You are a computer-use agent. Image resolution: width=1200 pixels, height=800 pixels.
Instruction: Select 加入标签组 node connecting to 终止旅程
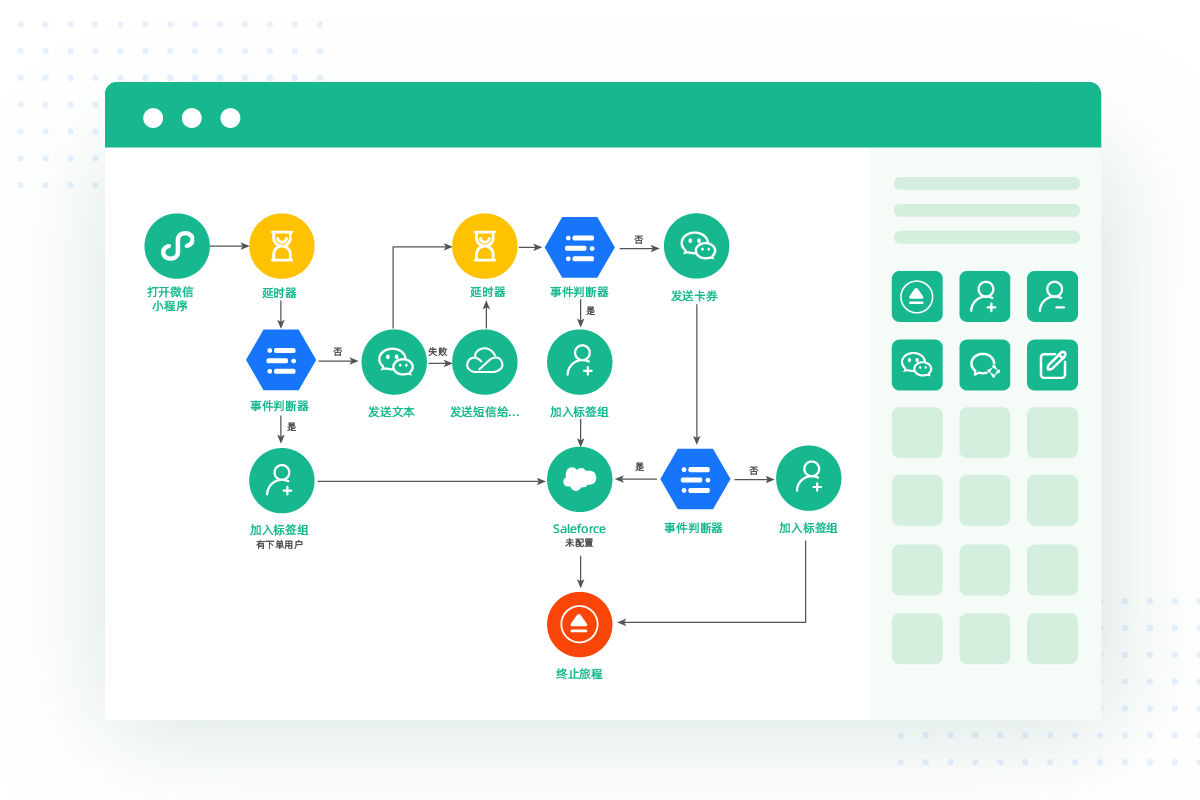[x=808, y=478]
